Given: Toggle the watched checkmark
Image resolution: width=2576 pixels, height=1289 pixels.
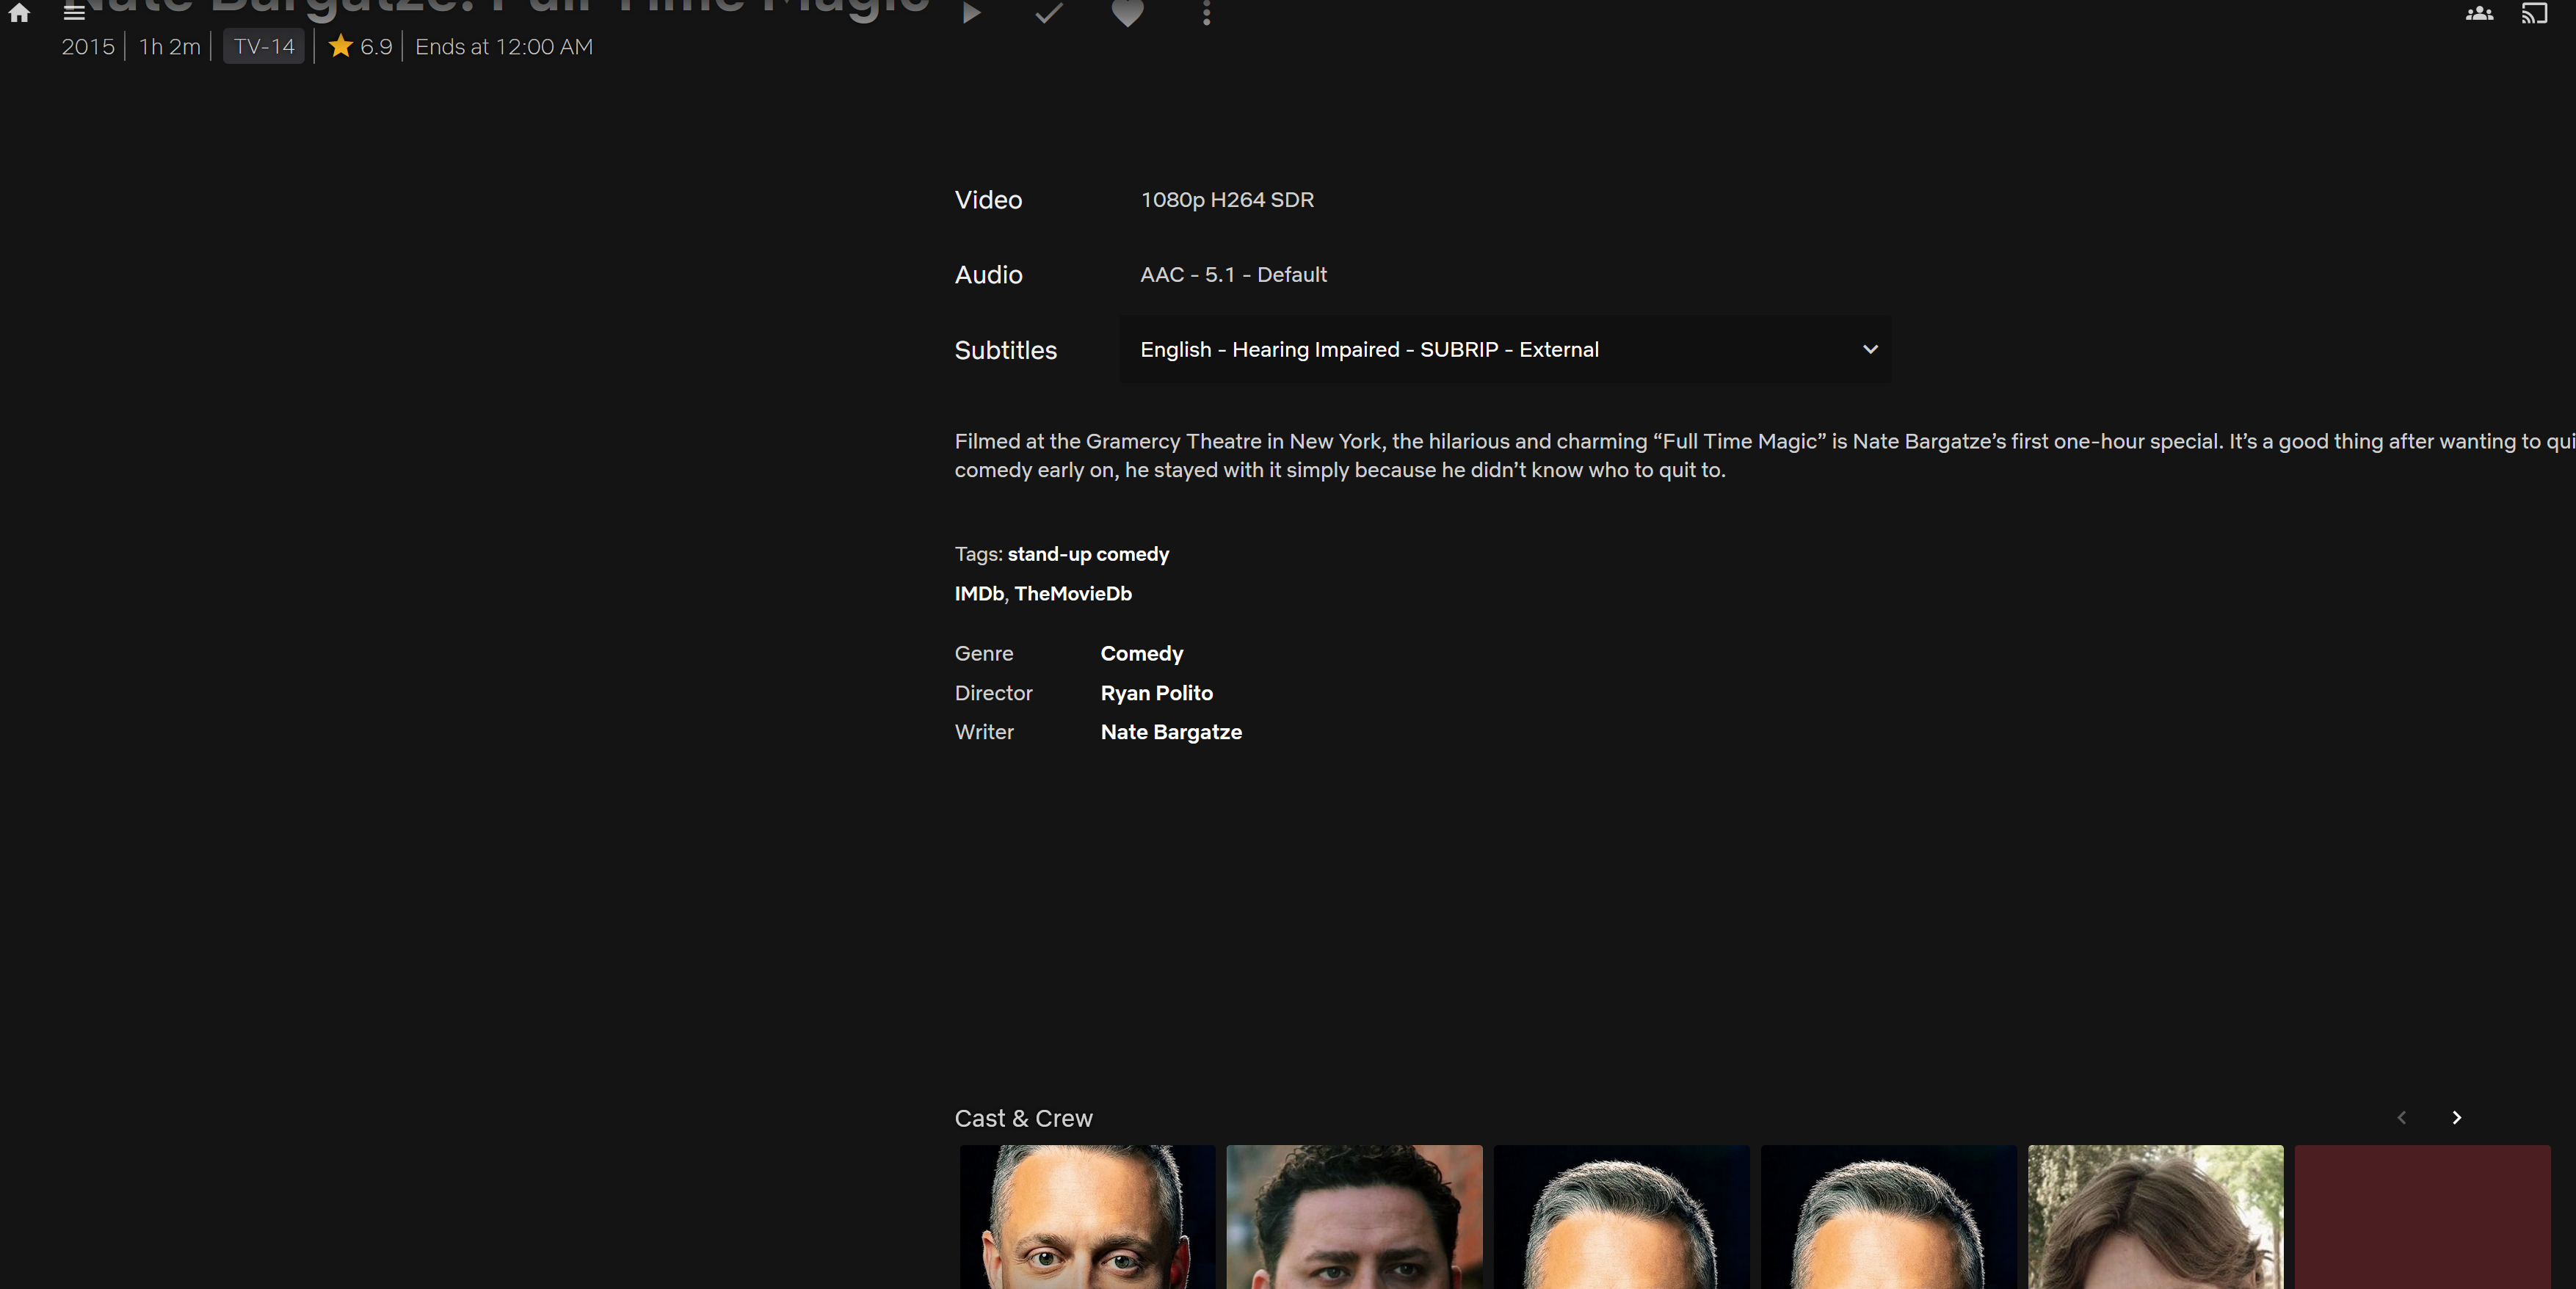Looking at the screenshot, I should tap(1048, 13).
